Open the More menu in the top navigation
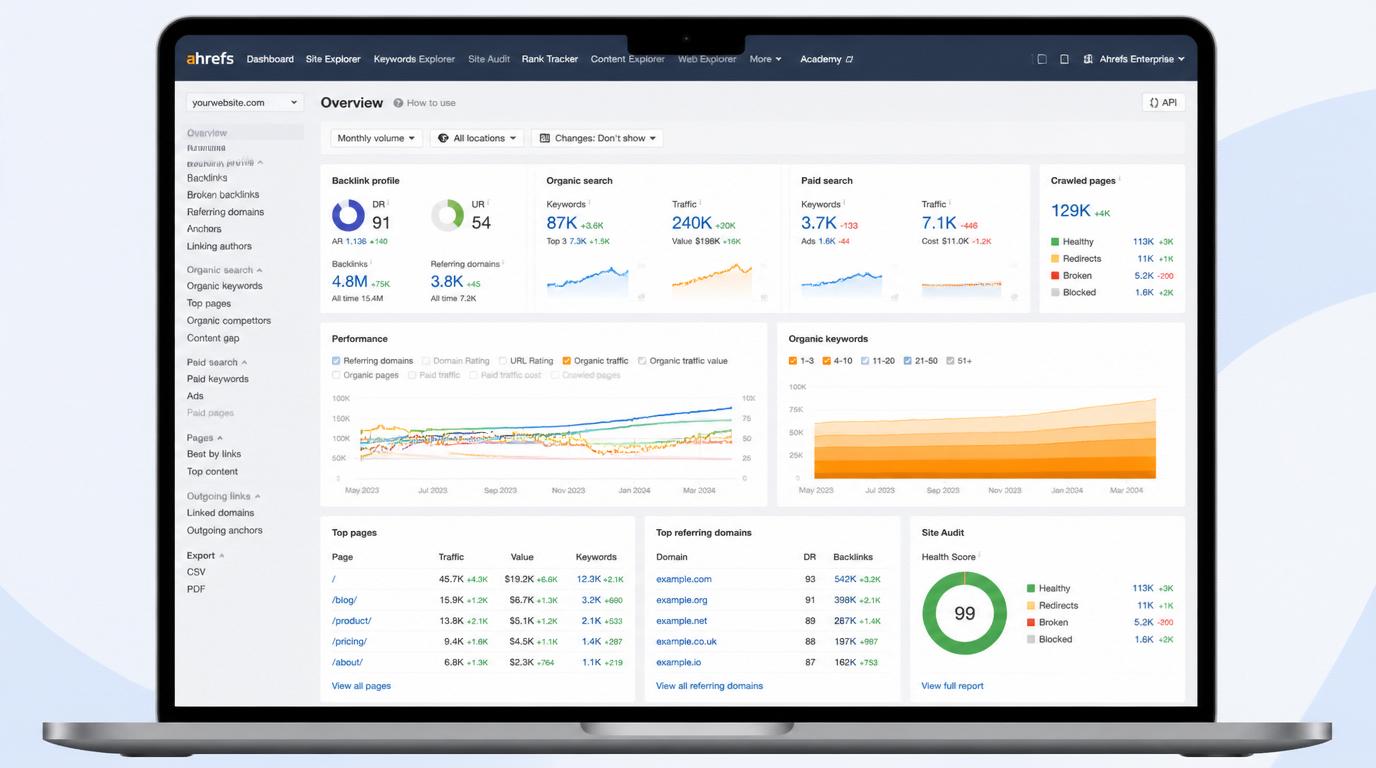This screenshot has width=1376, height=768. [765, 59]
